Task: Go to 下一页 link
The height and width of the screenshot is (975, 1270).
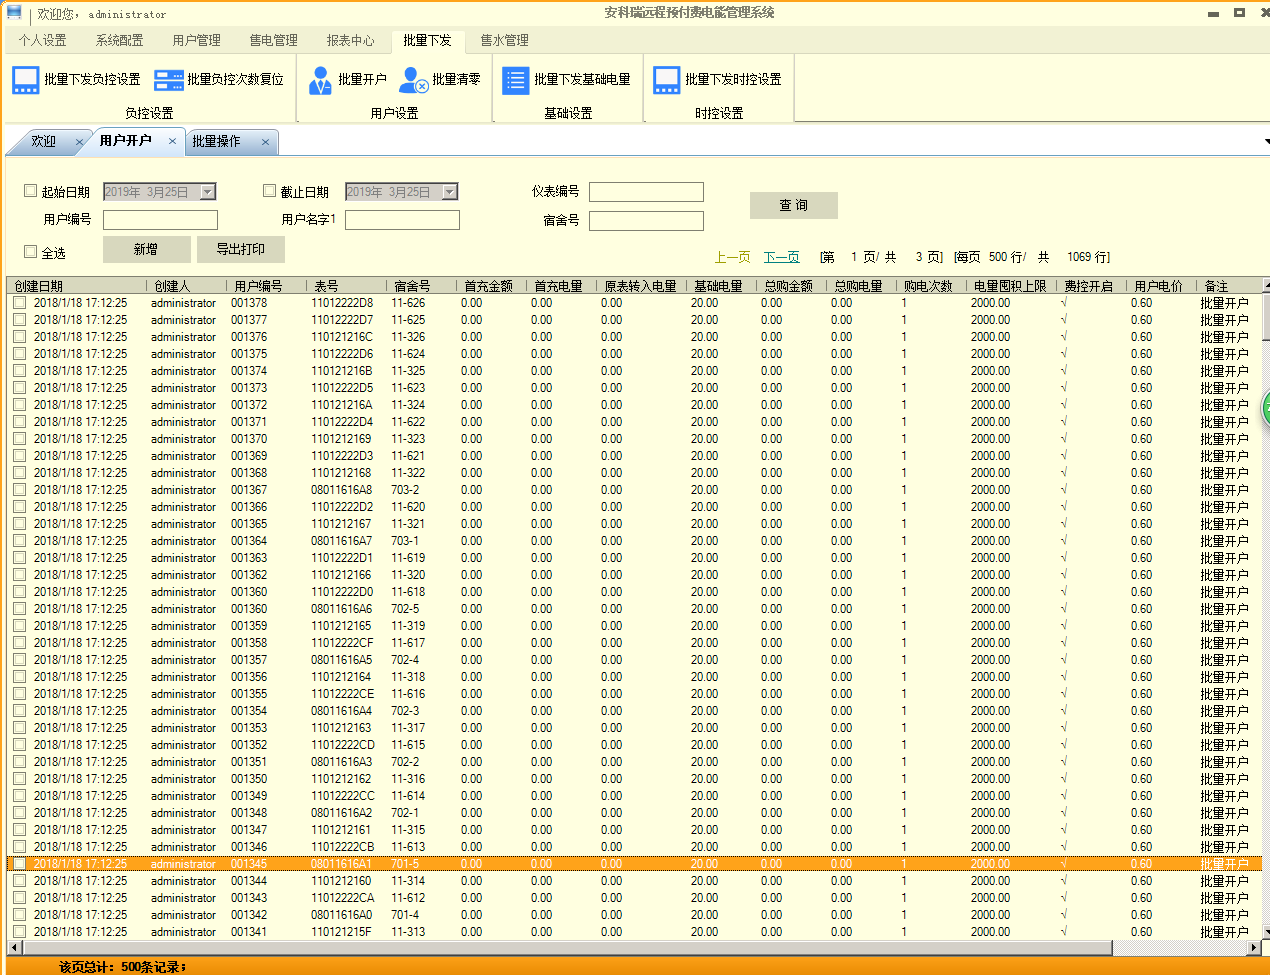Action: 781,257
